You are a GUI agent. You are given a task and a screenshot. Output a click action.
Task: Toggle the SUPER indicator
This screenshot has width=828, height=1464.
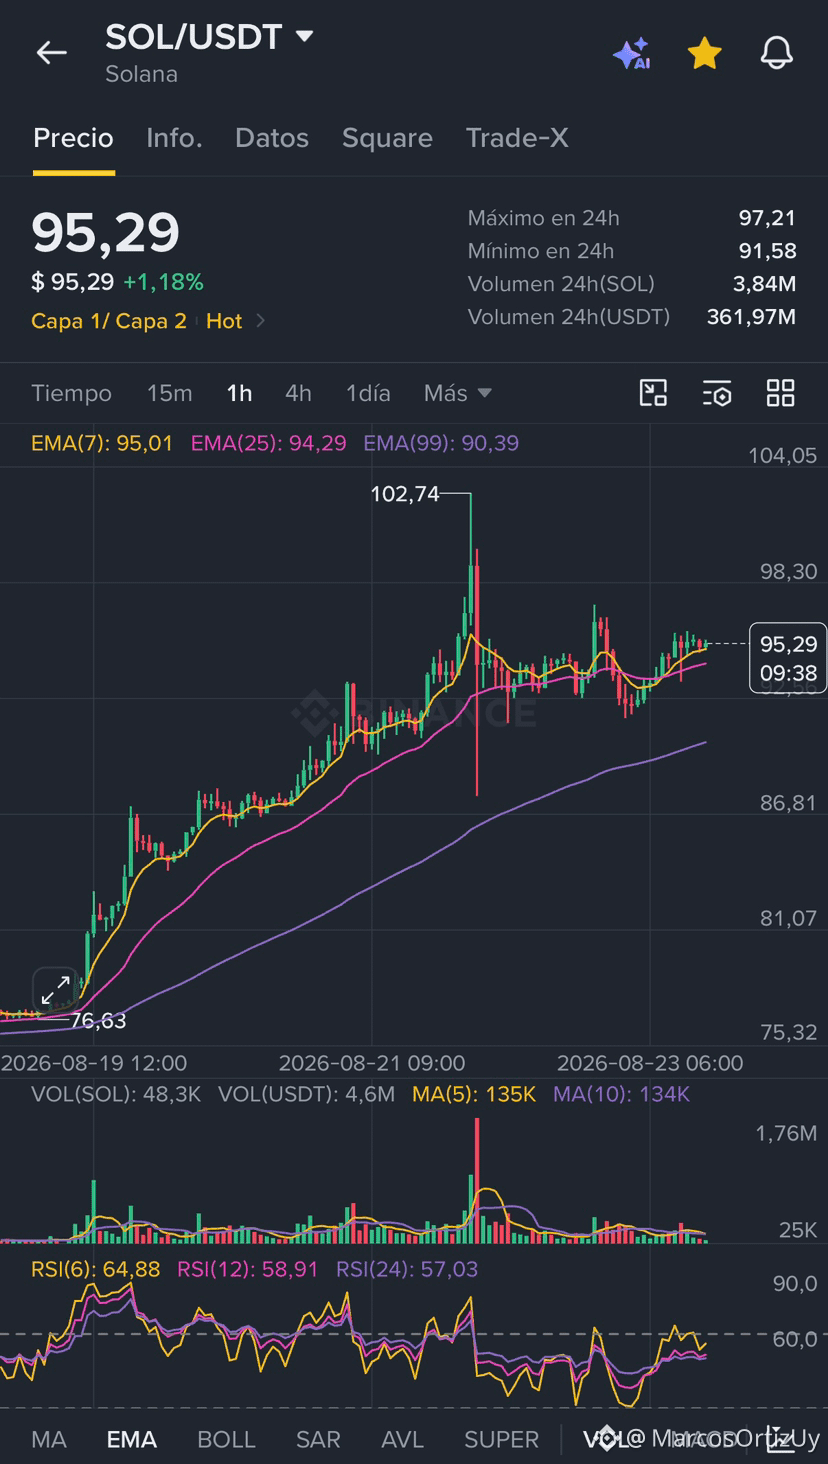click(x=502, y=1439)
